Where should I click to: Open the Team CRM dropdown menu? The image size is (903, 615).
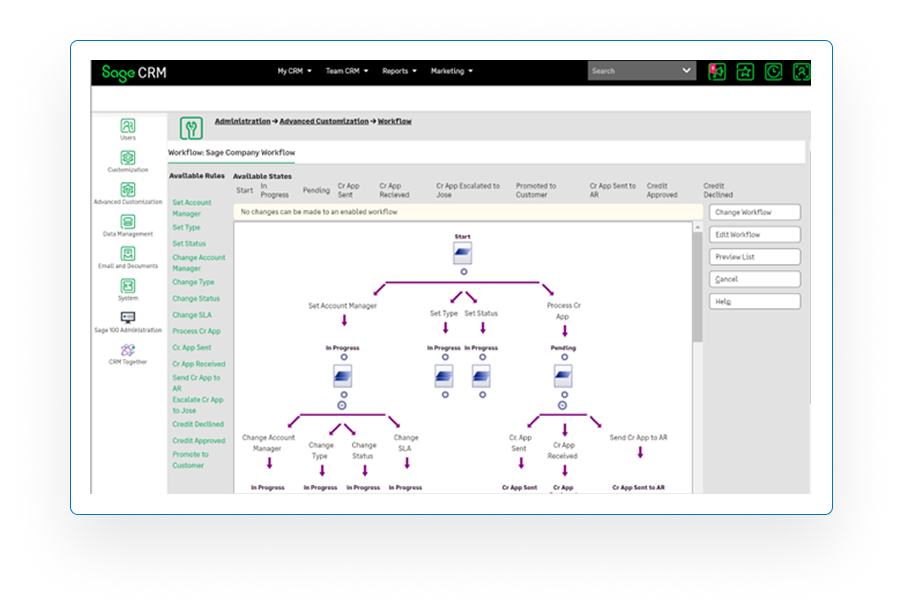(x=346, y=71)
